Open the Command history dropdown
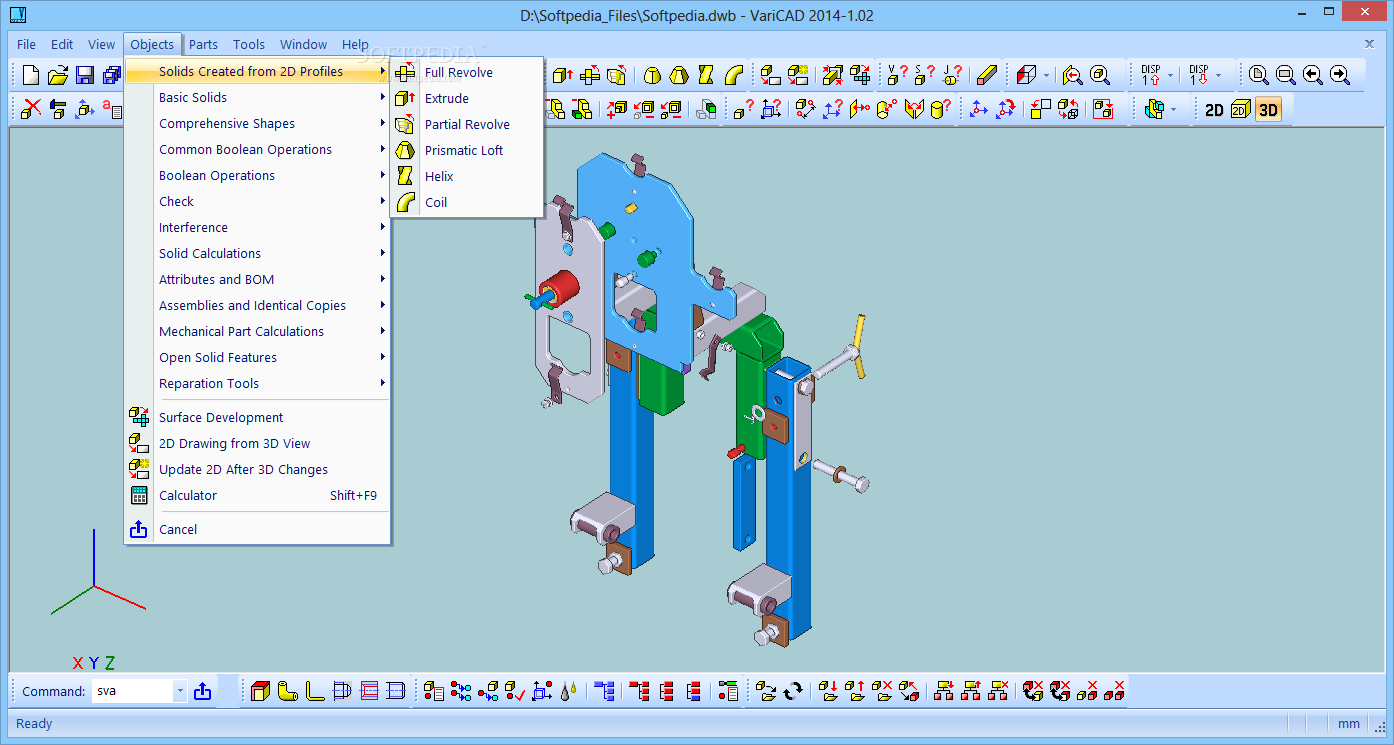Viewport: 1394px width, 745px height. pos(180,691)
